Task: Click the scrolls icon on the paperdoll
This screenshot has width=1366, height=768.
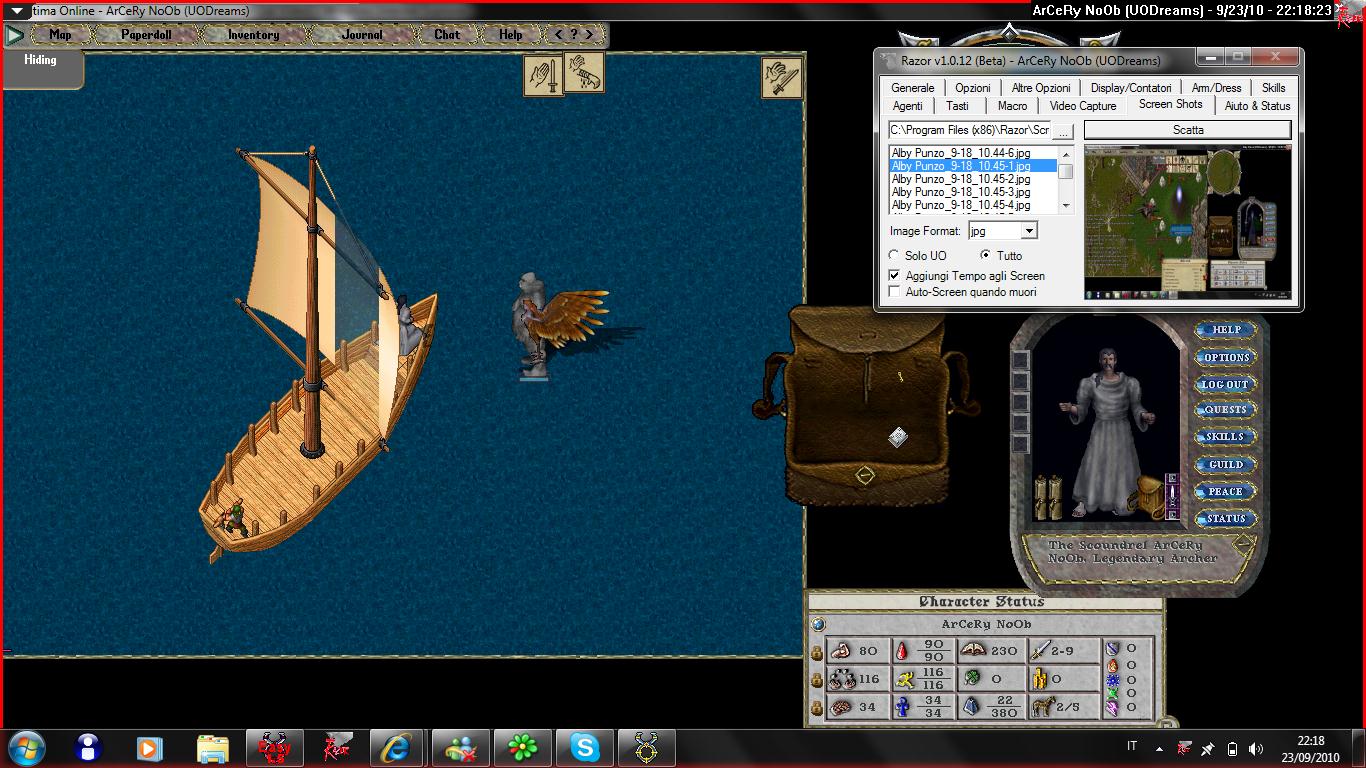Action: coord(1047,497)
